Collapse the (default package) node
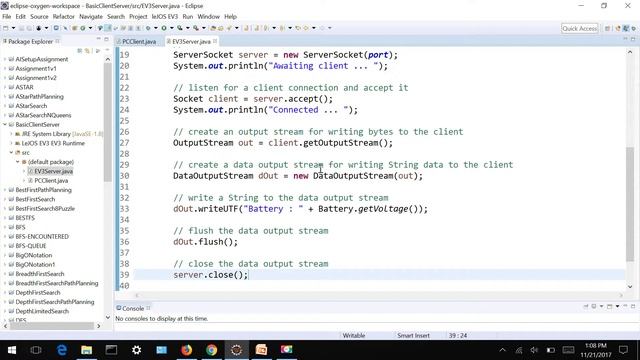This screenshot has height=360, width=640. [18, 162]
